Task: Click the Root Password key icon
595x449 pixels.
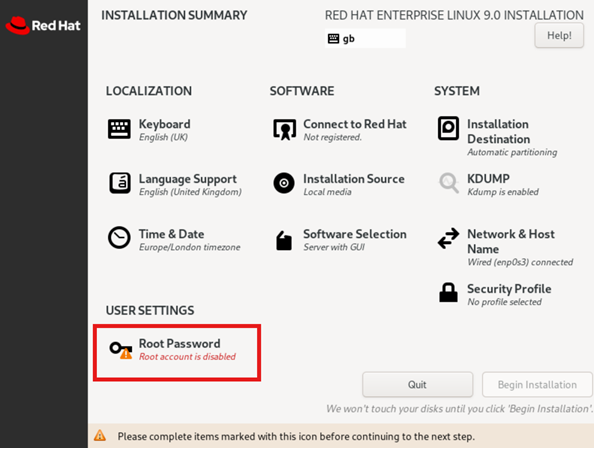Action: (x=121, y=350)
